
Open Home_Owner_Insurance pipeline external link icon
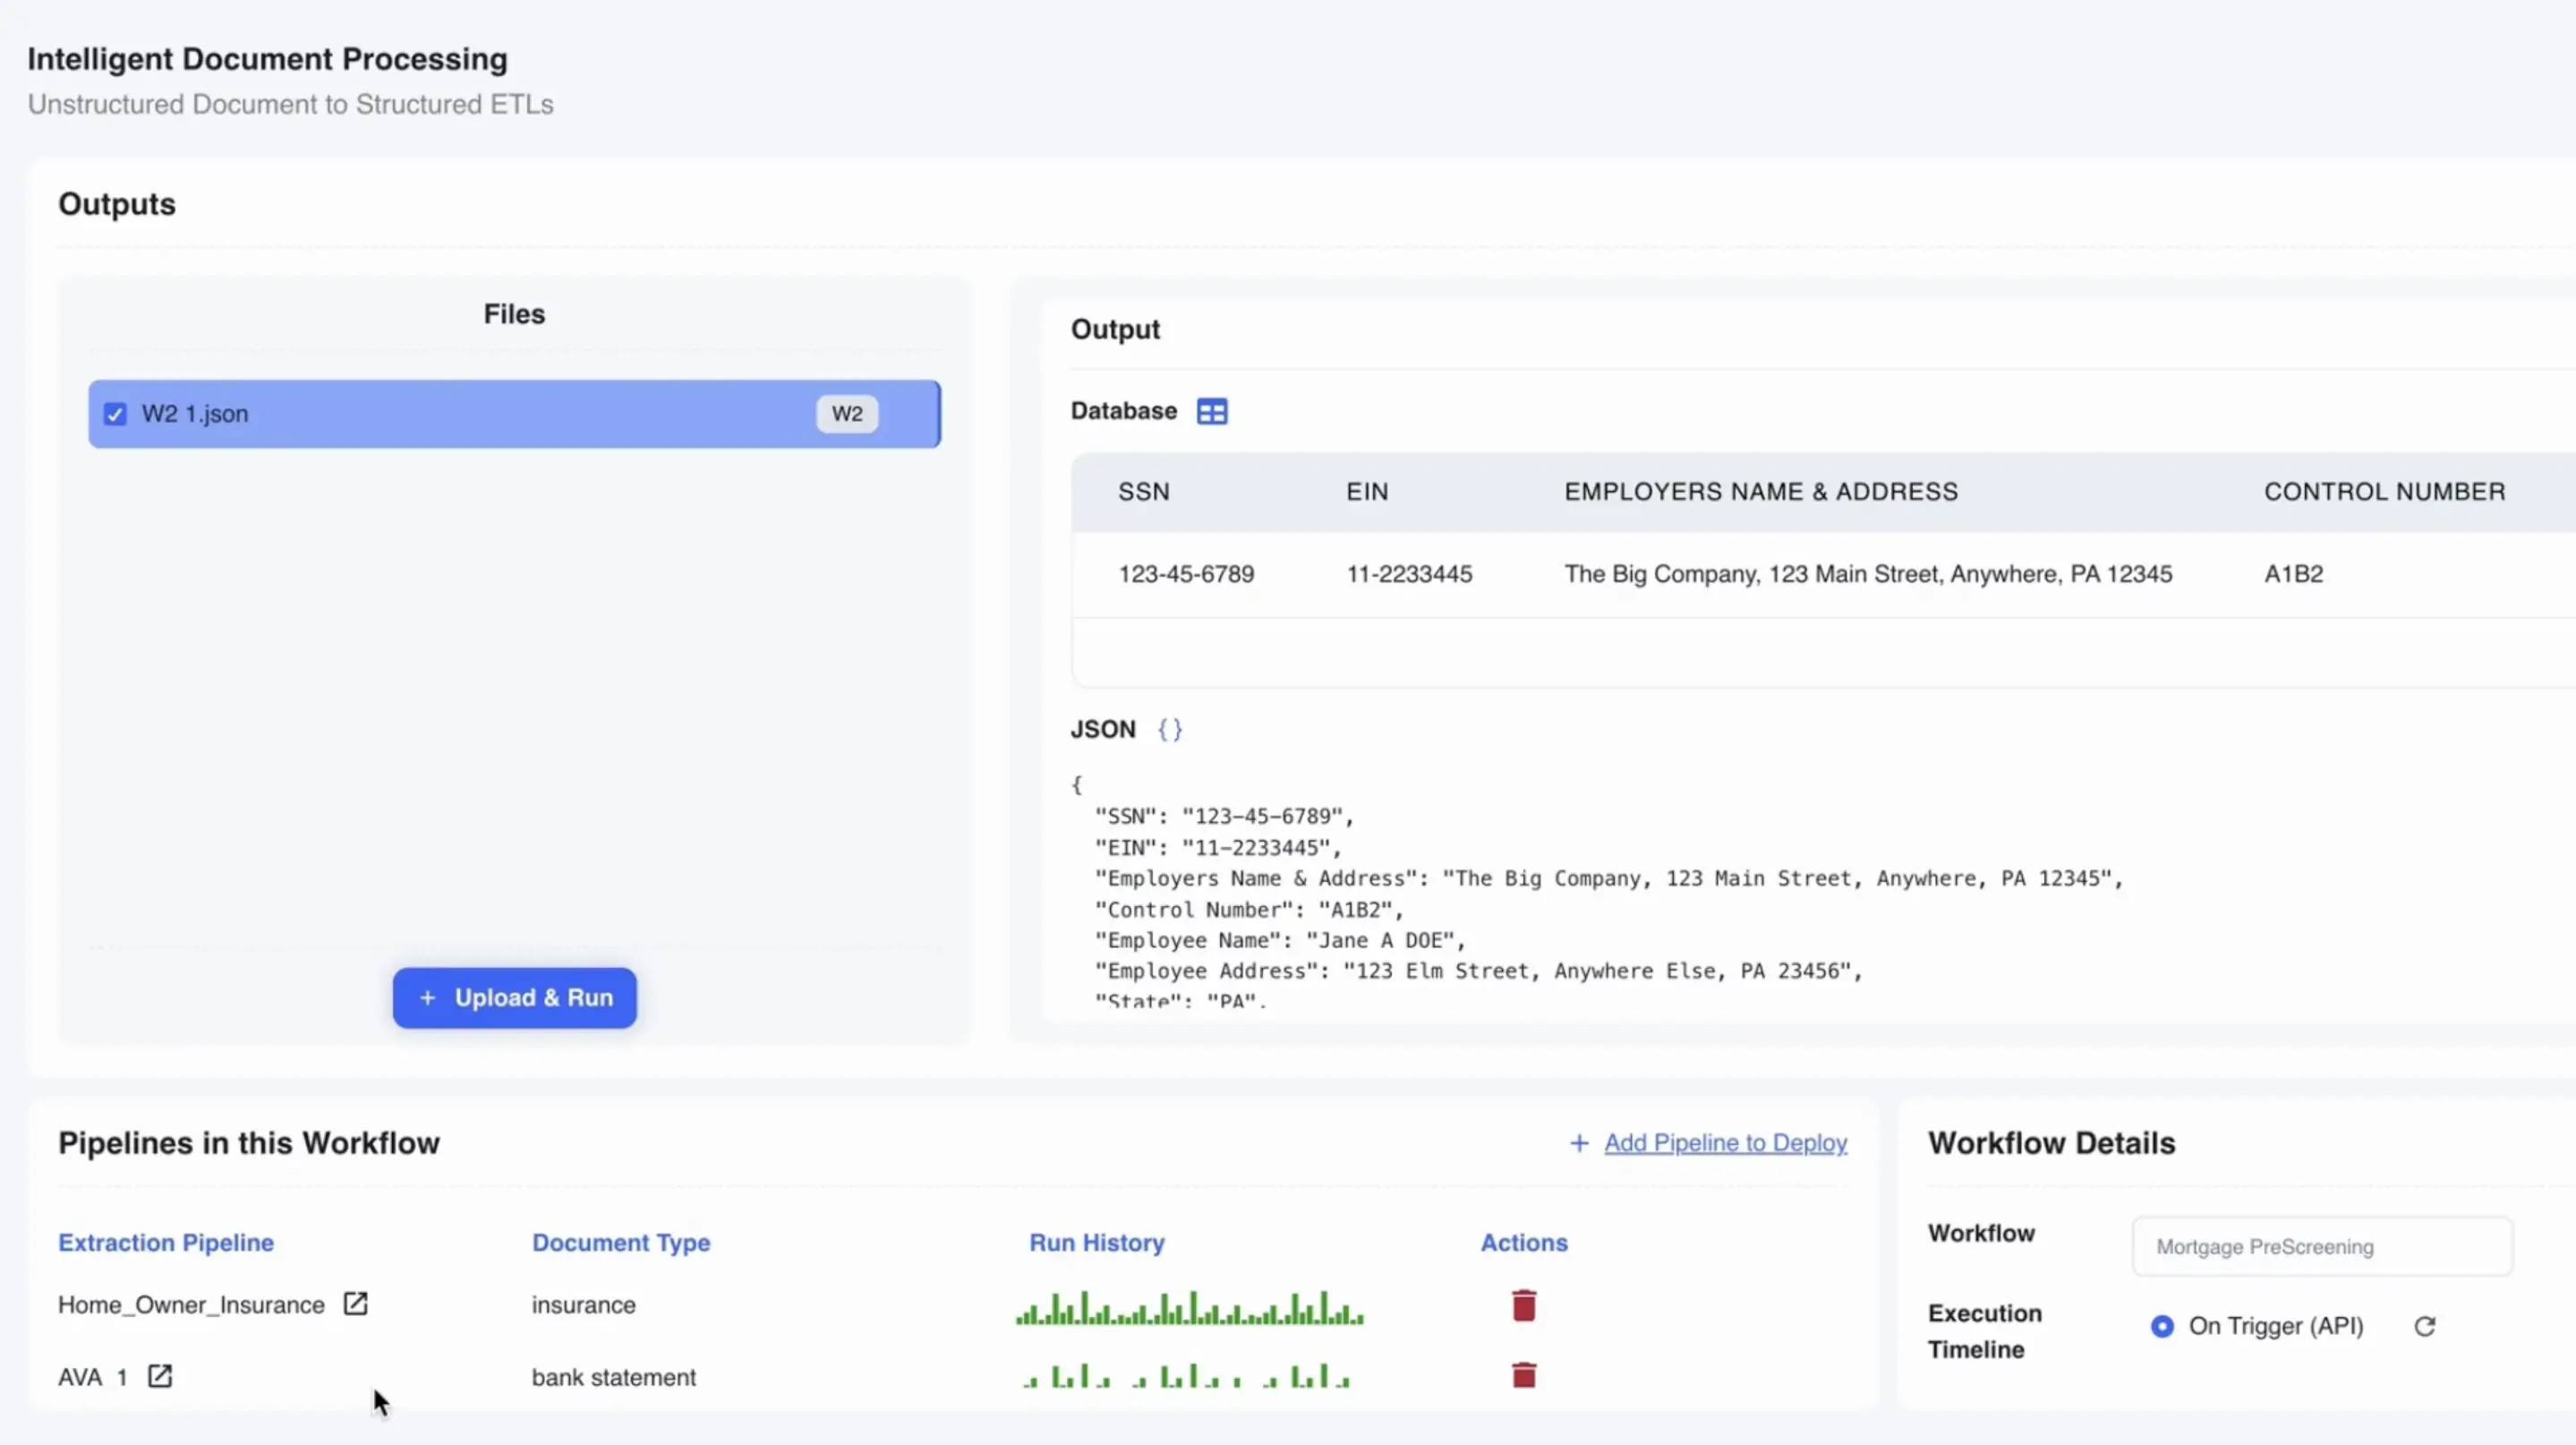(355, 1304)
